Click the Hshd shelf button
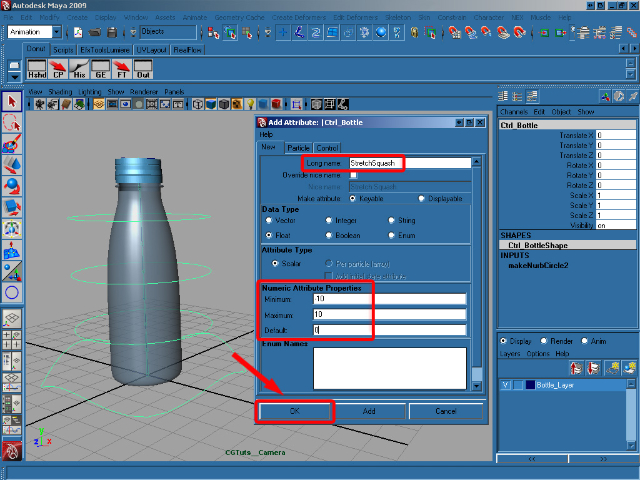640x480 pixels. [36, 68]
